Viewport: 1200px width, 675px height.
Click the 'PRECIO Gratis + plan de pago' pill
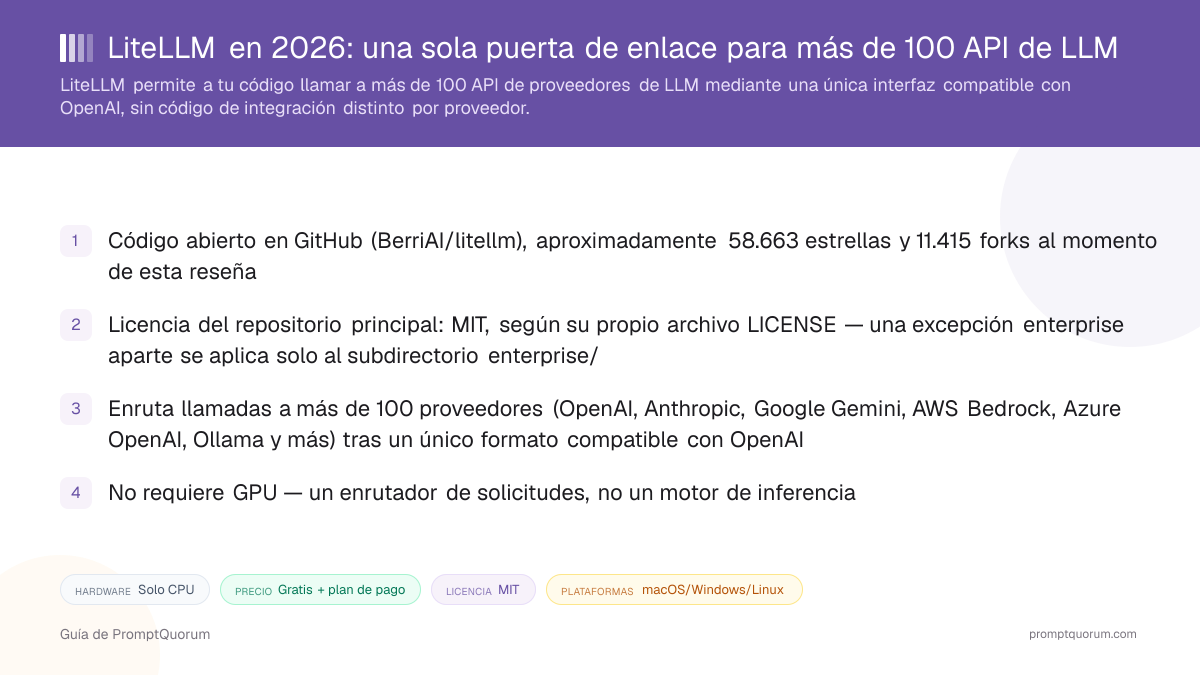[x=320, y=590]
